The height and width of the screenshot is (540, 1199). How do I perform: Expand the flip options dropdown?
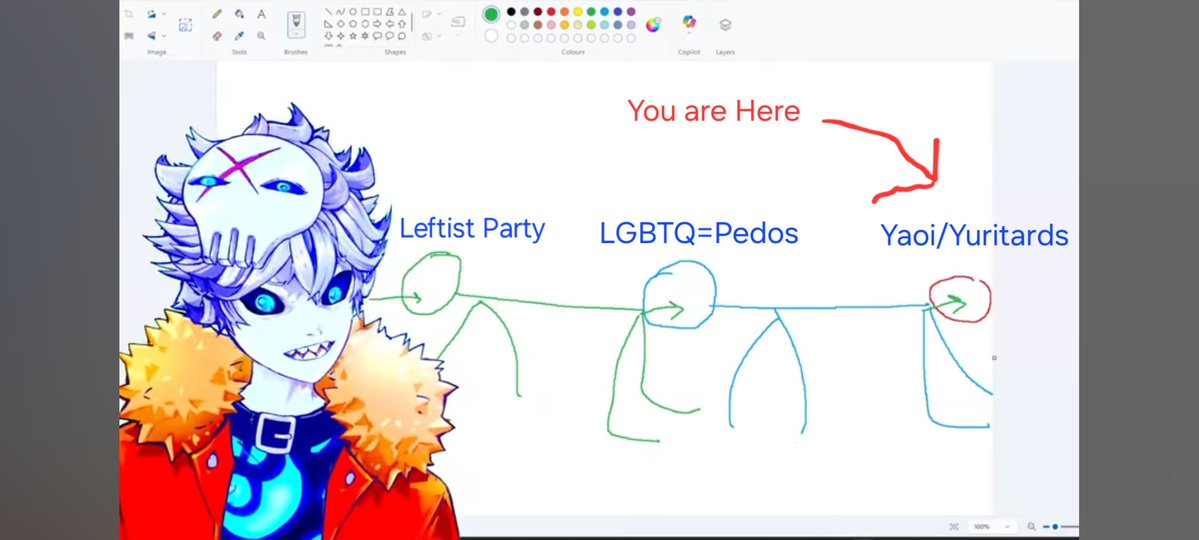pyautogui.click(x=164, y=36)
